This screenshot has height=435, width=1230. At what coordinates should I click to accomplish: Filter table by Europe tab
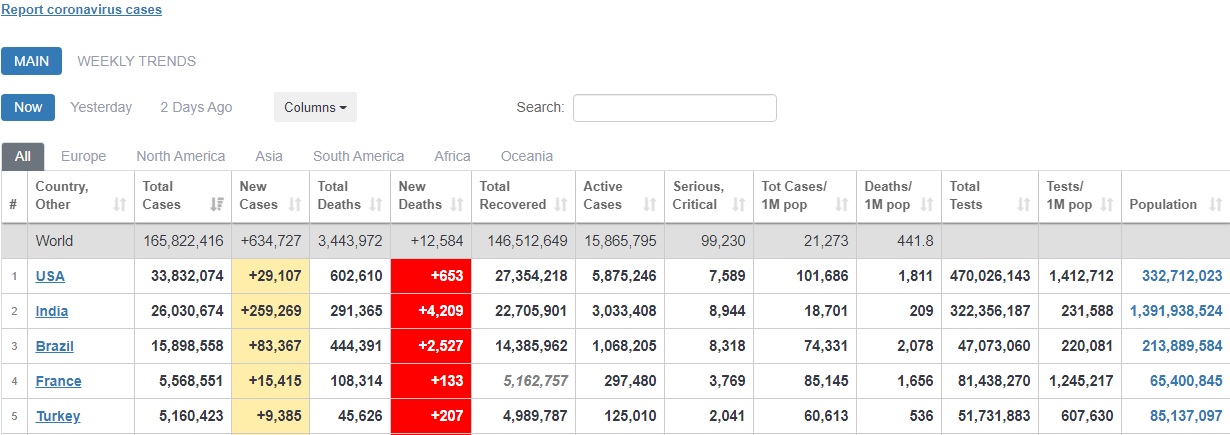point(83,156)
